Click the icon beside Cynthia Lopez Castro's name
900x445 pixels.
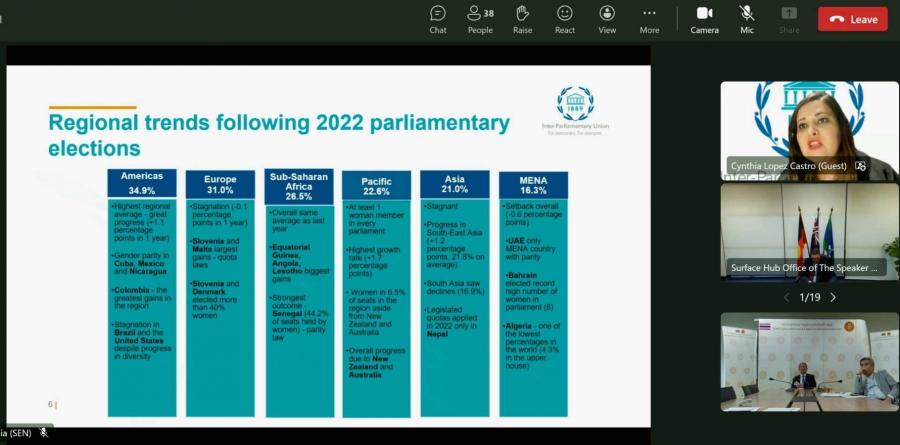pyautogui.click(x=860, y=166)
